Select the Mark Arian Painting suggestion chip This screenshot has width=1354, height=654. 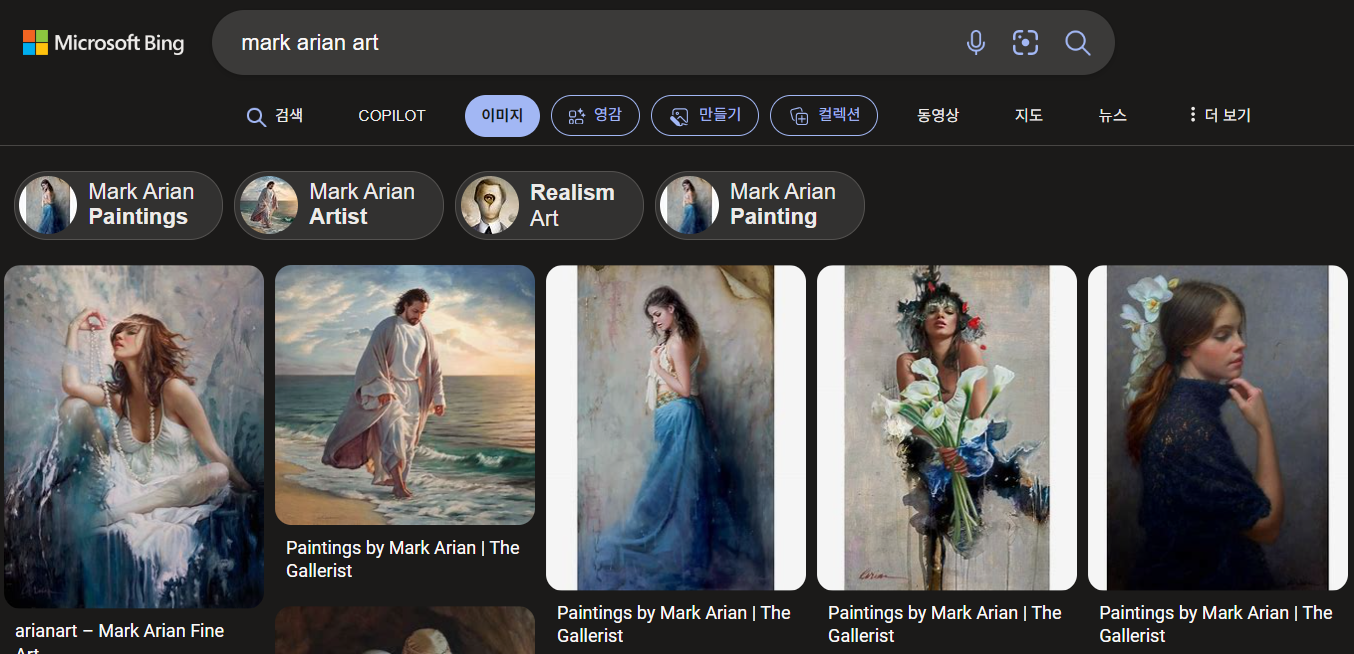click(760, 205)
